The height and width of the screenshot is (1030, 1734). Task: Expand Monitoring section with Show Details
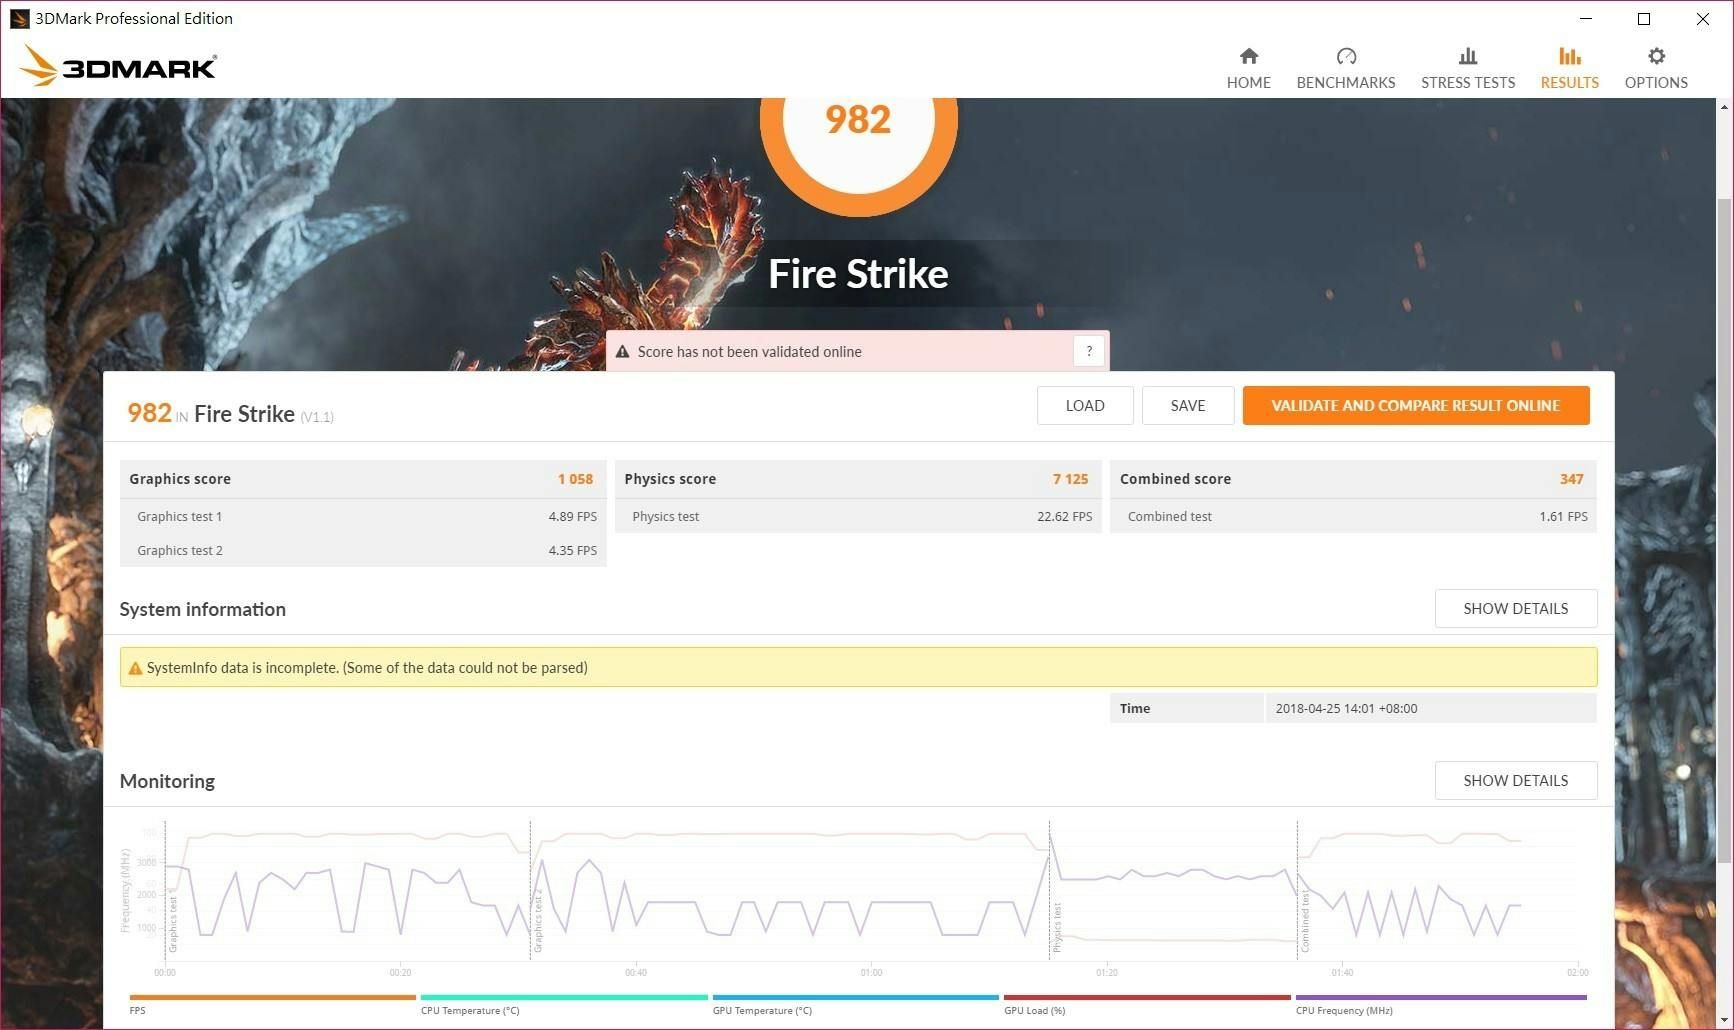point(1515,780)
